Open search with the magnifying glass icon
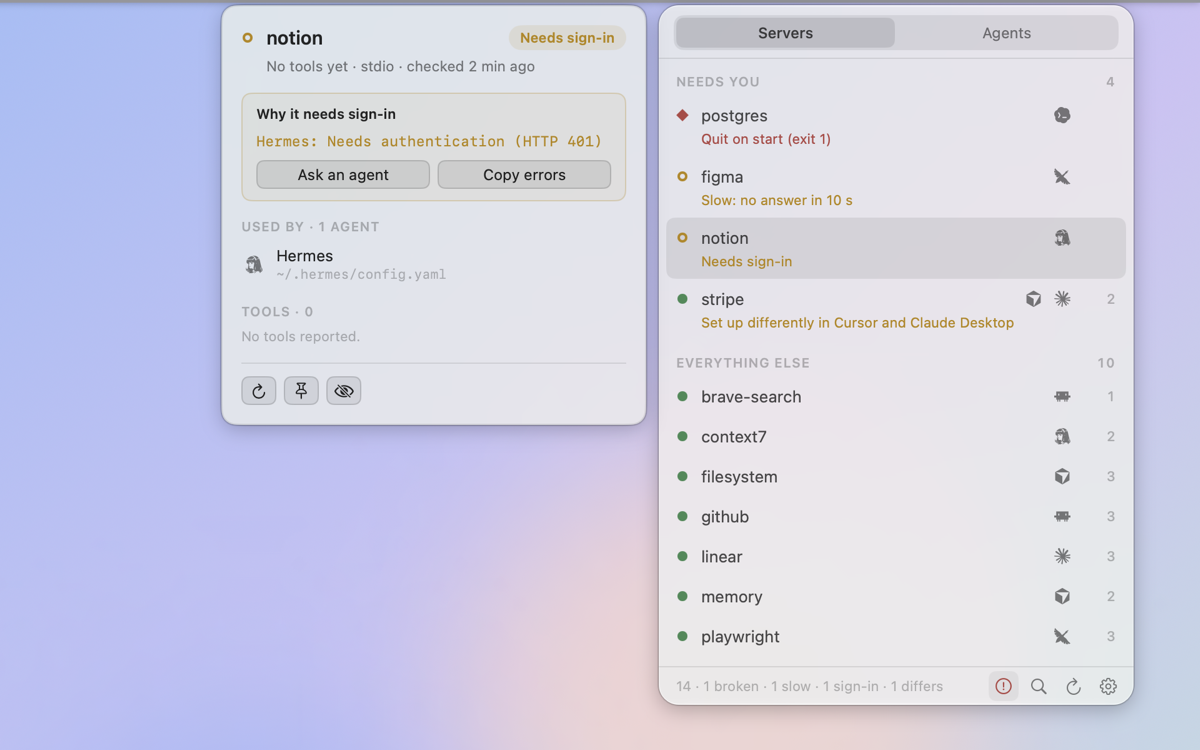The image size is (1200, 750). tap(1039, 686)
